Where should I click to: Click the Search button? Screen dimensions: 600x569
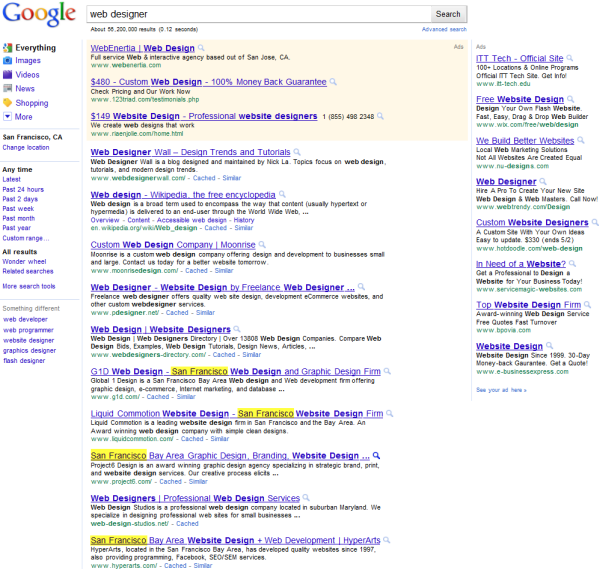click(448, 14)
